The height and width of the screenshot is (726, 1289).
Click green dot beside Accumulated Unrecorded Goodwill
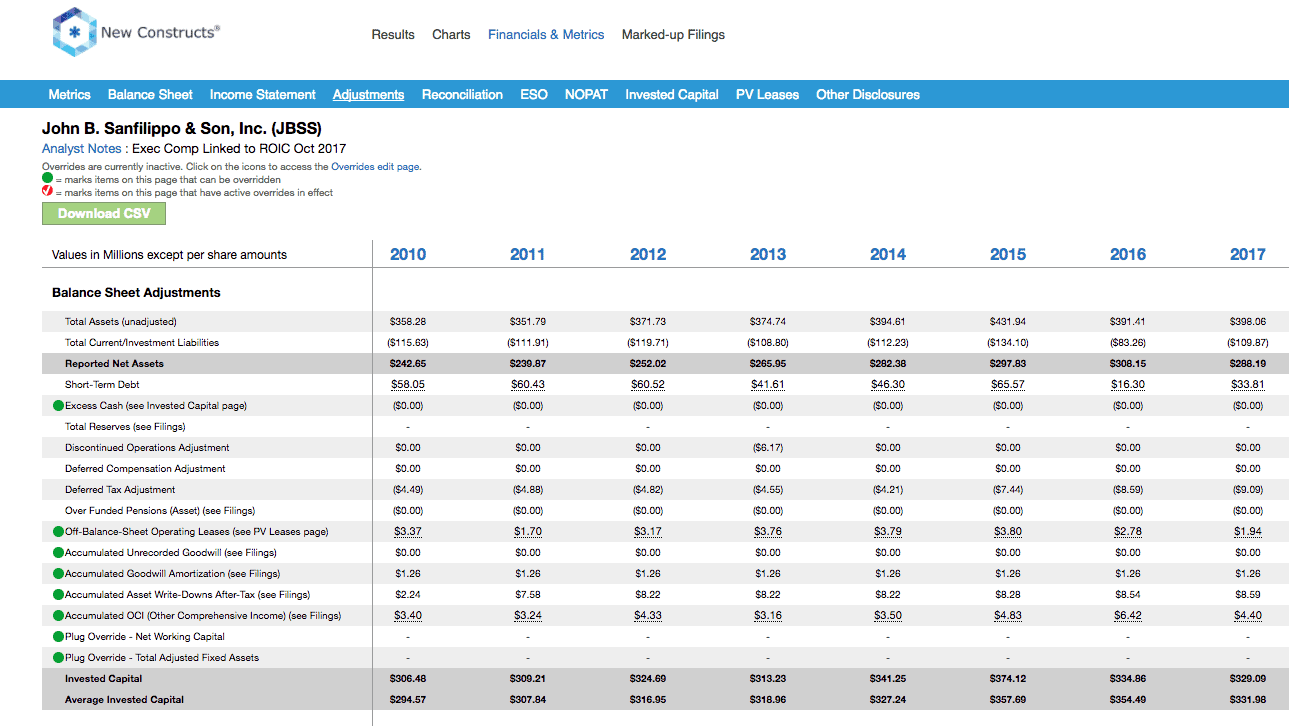click(x=58, y=553)
